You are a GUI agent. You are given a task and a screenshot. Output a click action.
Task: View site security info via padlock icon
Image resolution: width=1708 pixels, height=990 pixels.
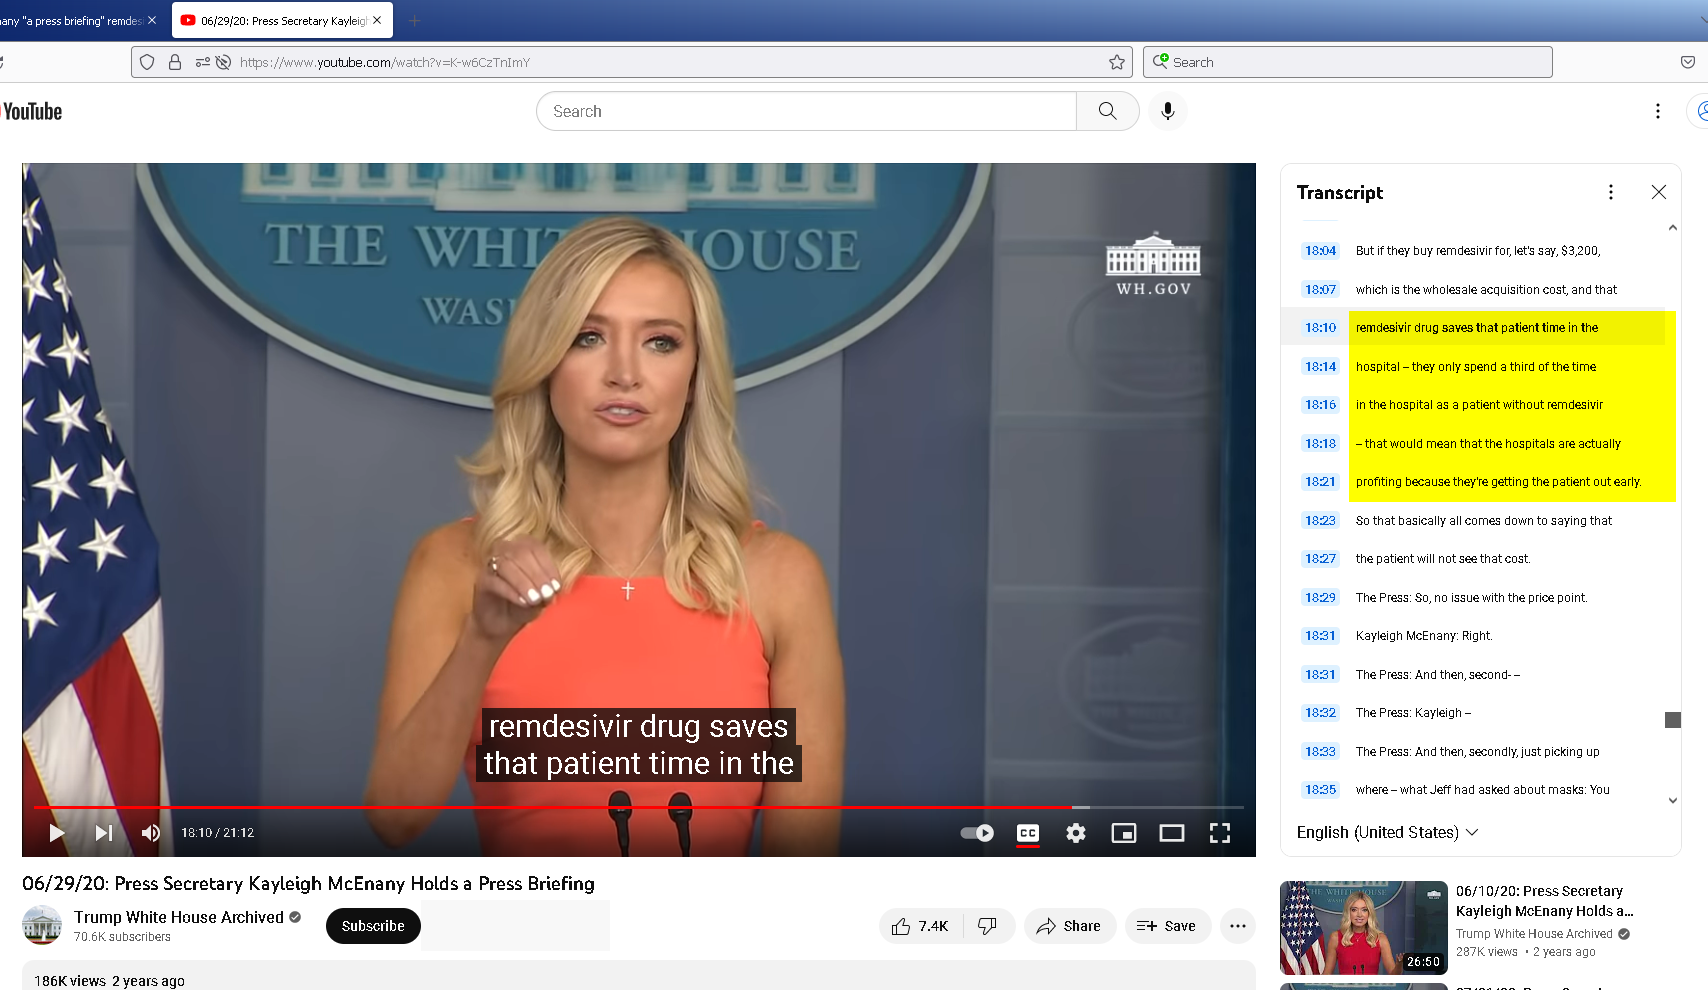click(175, 62)
